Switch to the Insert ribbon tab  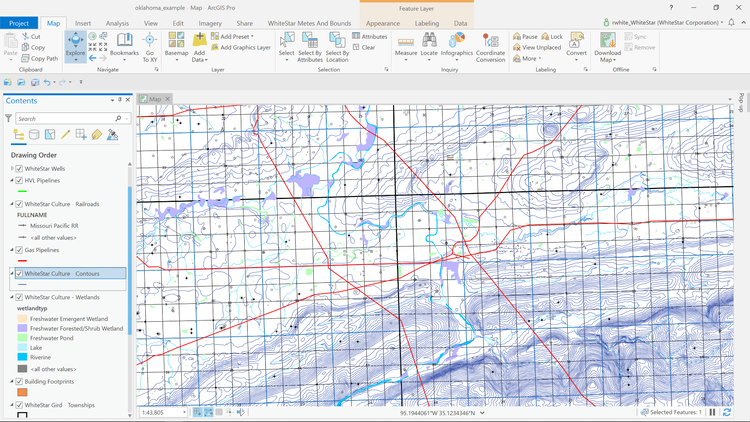click(x=83, y=23)
